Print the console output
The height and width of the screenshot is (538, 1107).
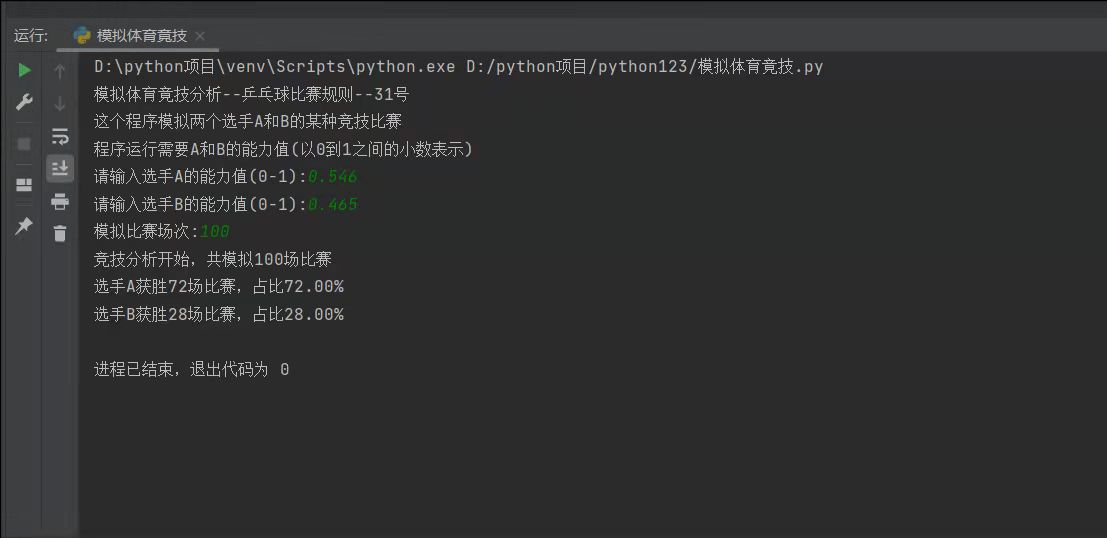60,201
